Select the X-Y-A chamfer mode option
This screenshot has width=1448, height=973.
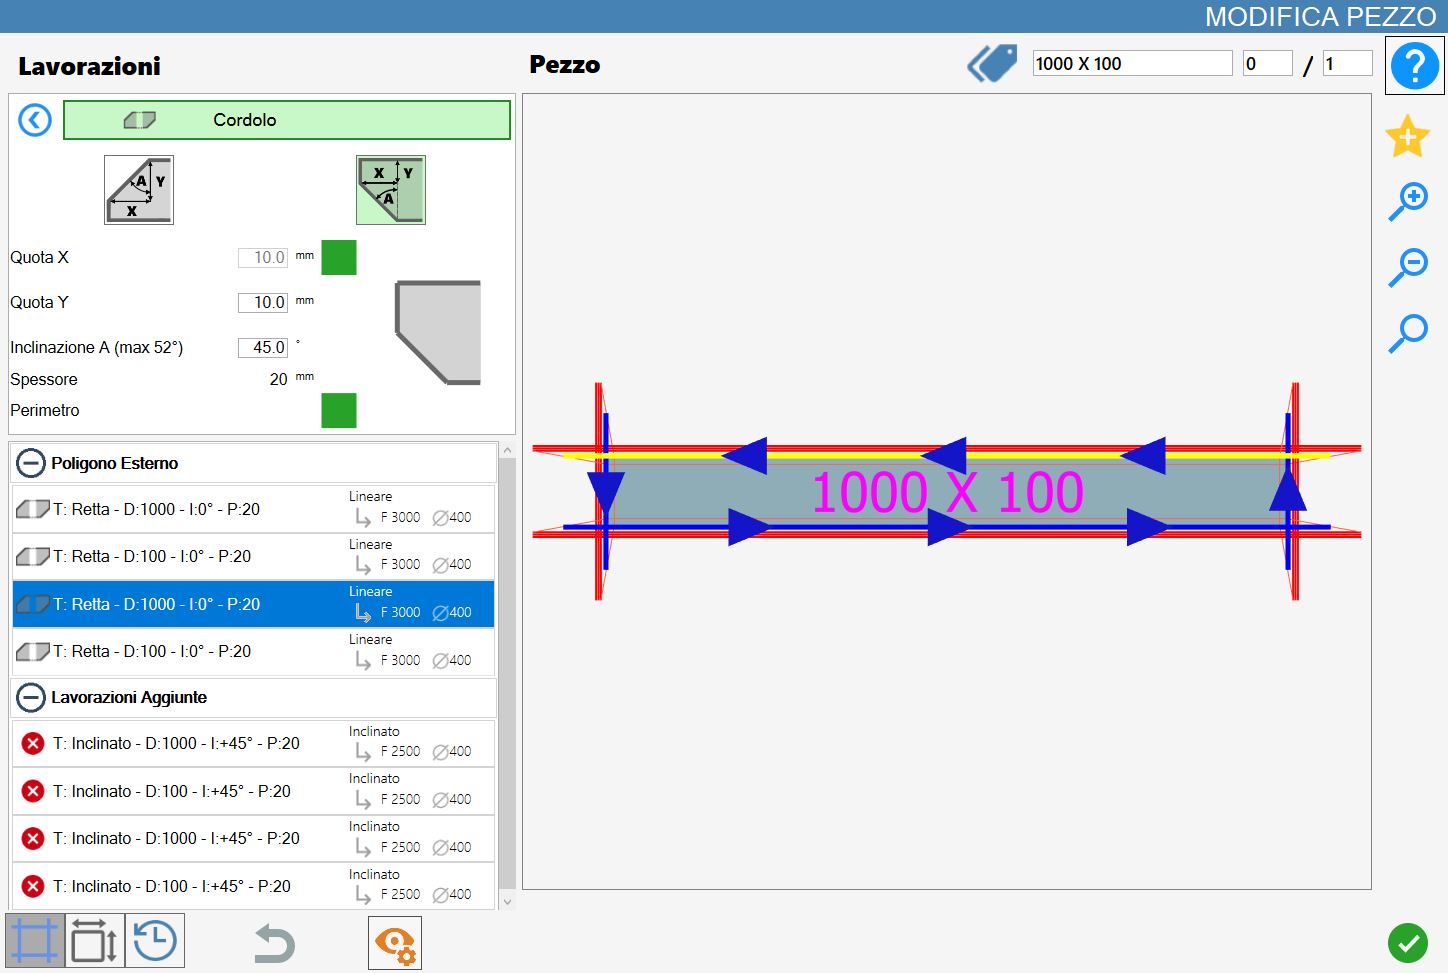pos(391,190)
